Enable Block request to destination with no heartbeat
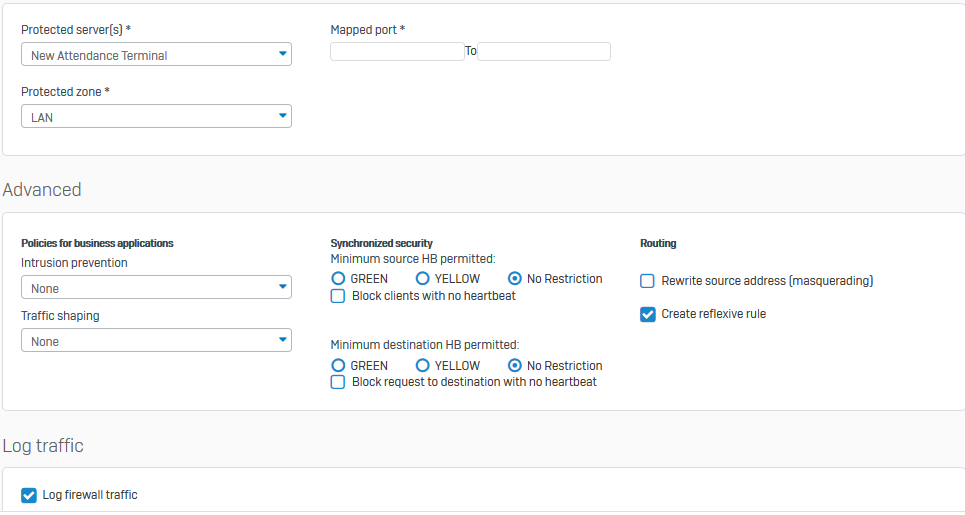Image resolution: width=965 pixels, height=515 pixels. (x=339, y=382)
